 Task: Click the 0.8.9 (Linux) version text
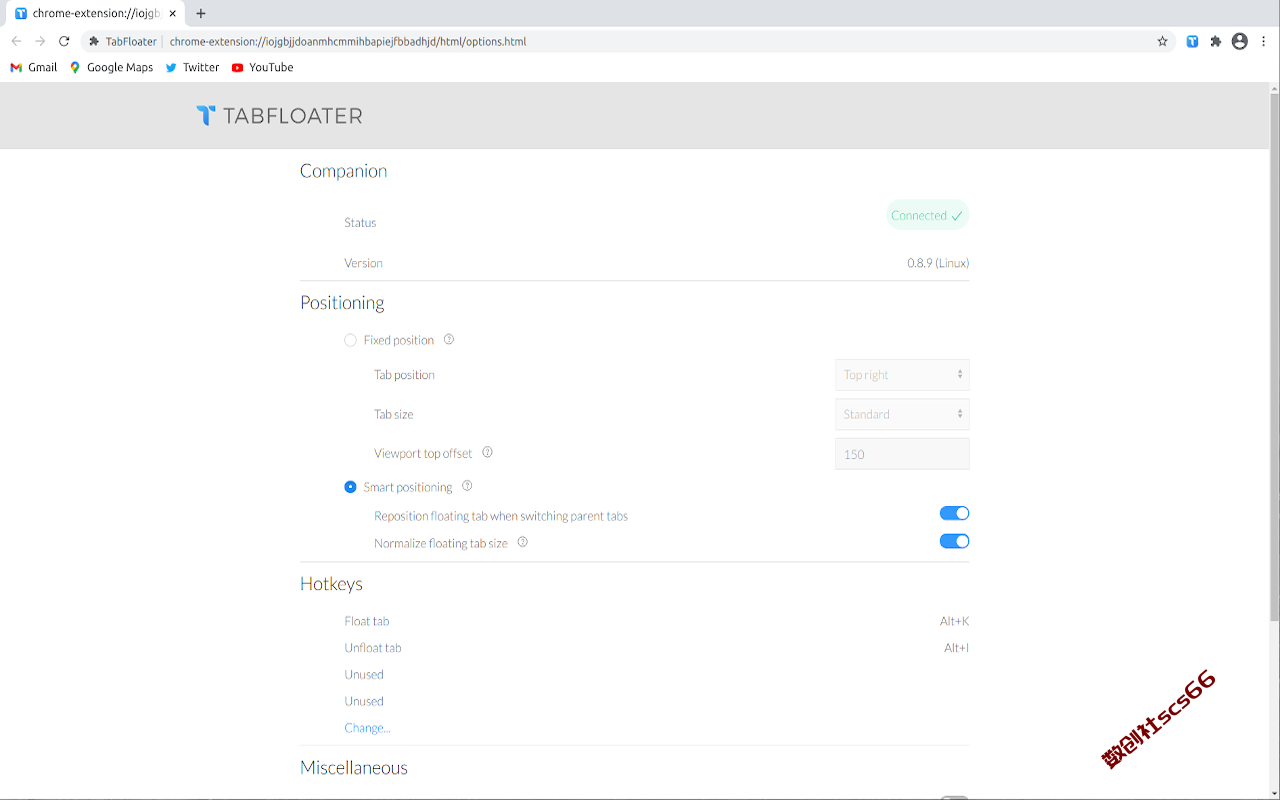click(x=938, y=263)
